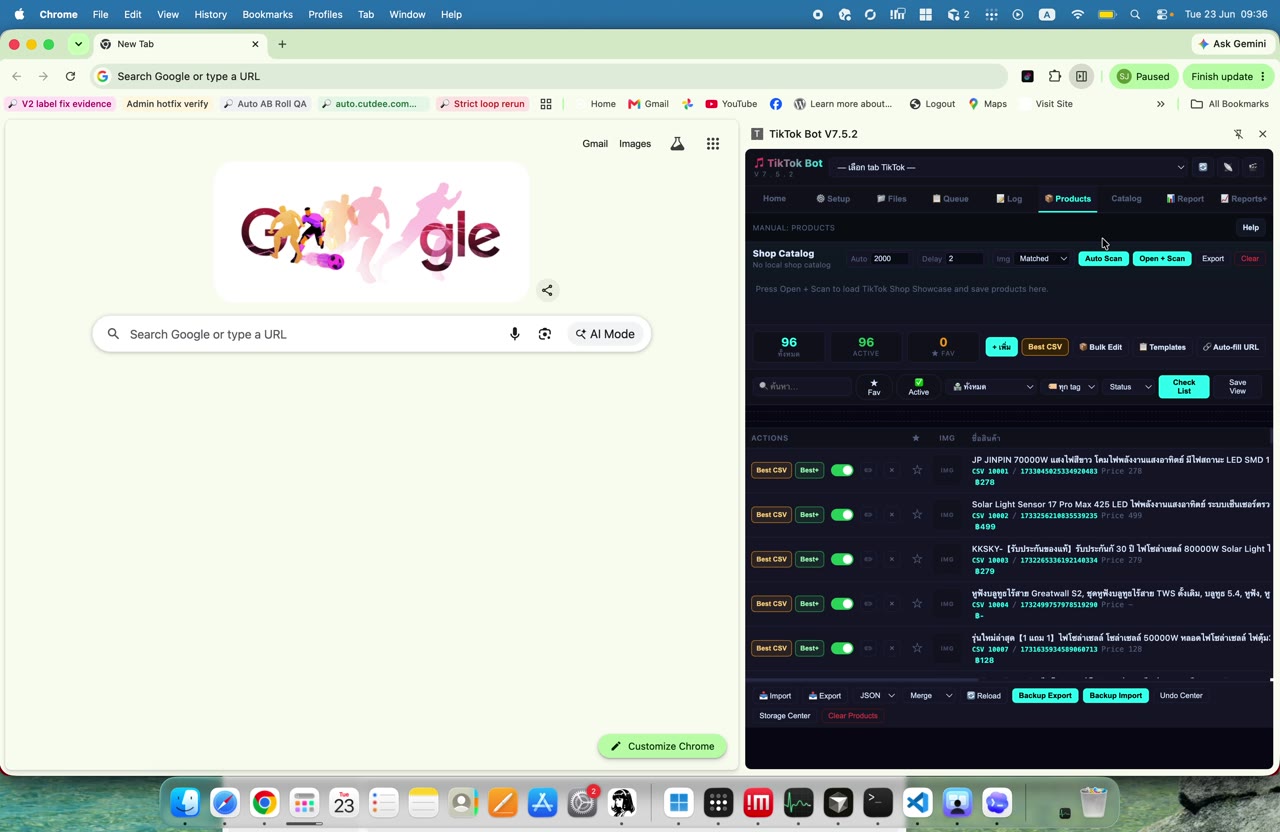
Task: Open the ทุก tag filter dropdown
Action: pos(1071,386)
